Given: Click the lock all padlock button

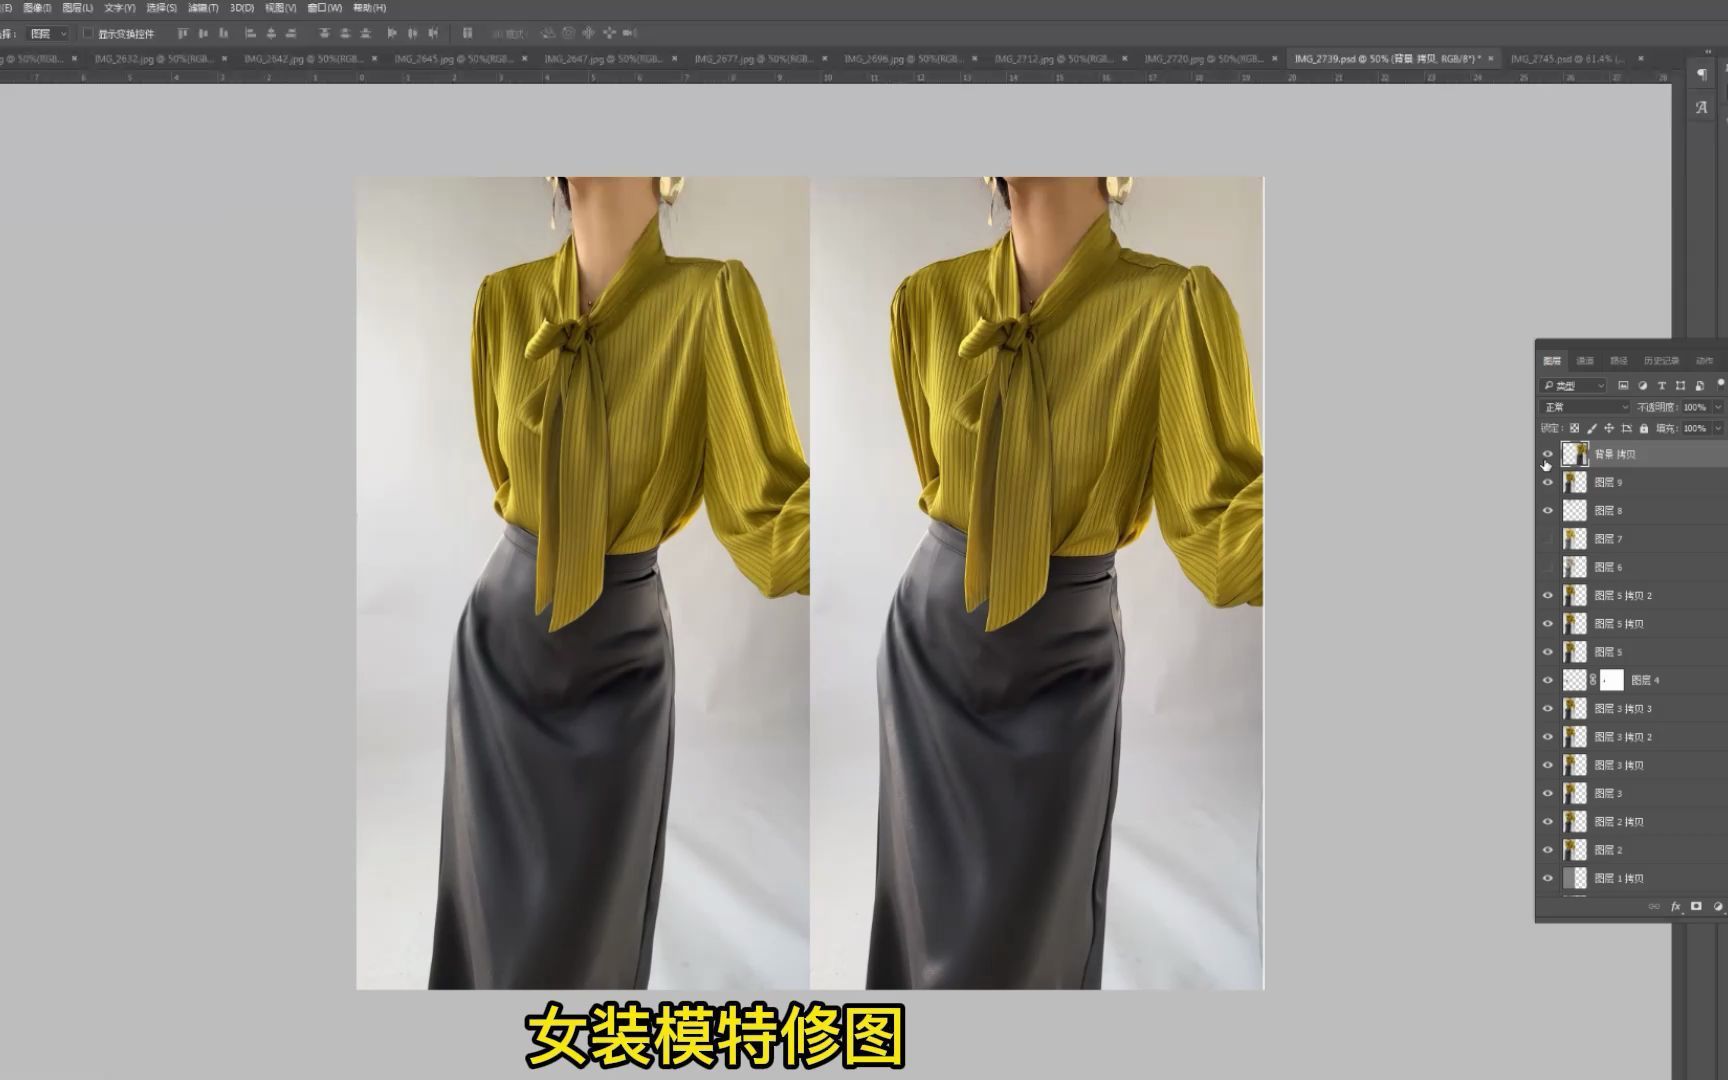Looking at the screenshot, I should click(1644, 428).
